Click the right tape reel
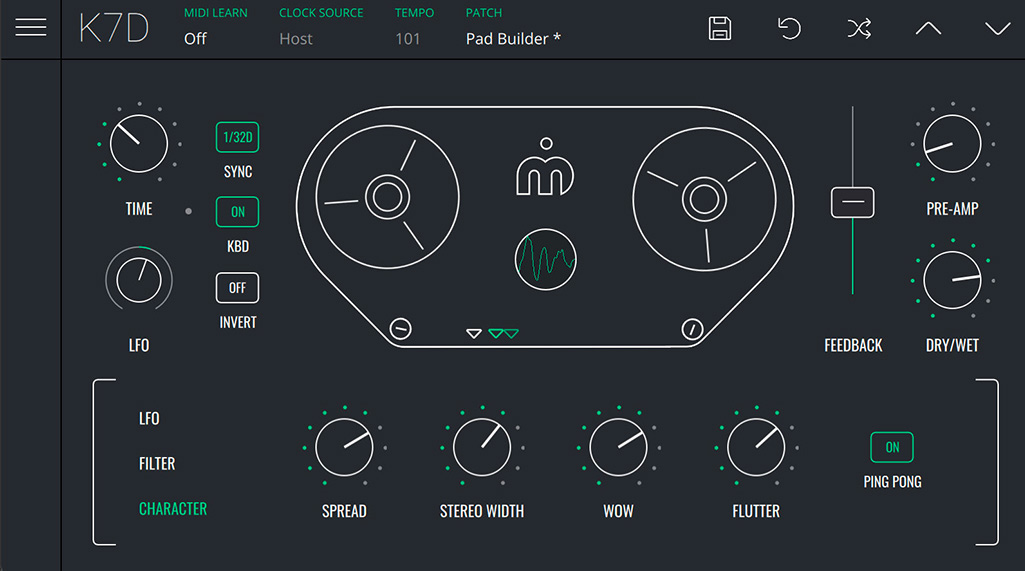This screenshot has height=571, width=1025. (x=705, y=199)
